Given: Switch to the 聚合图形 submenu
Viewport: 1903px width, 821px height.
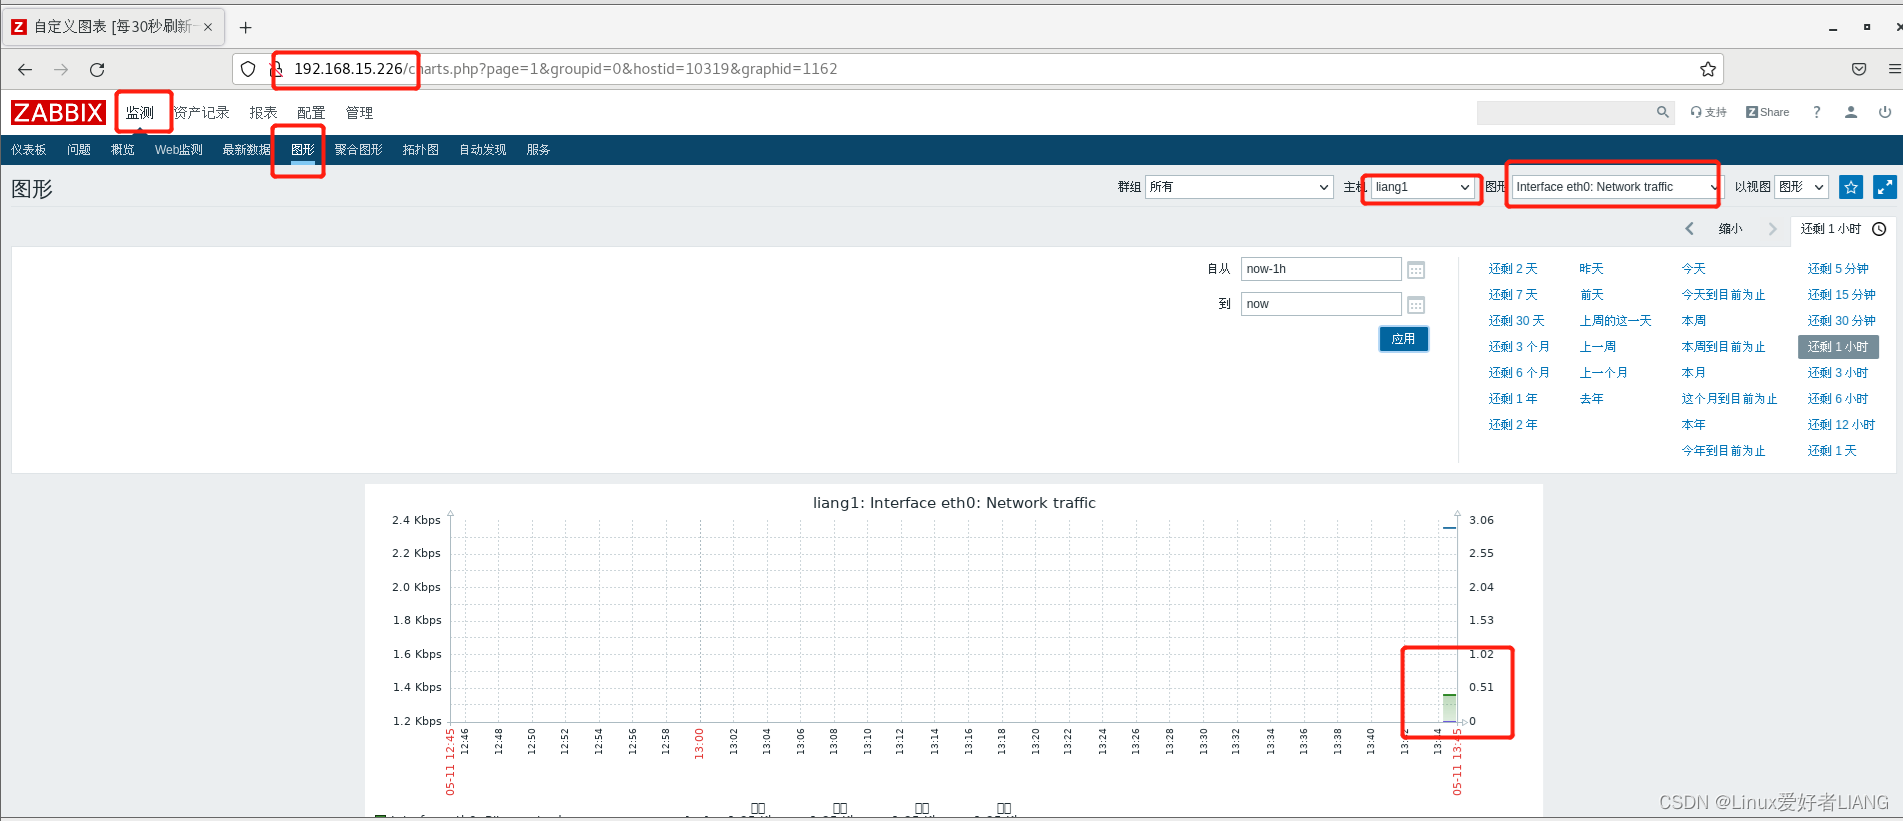Looking at the screenshot, I should pos(359,150).
